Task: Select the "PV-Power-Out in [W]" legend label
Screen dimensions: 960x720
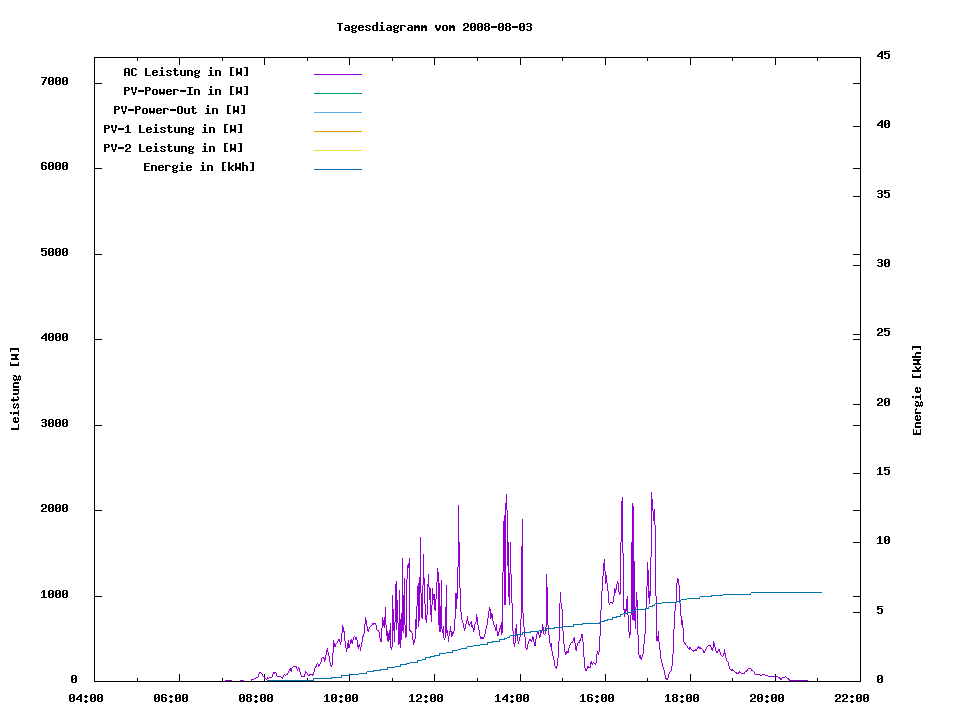Action: [180, 110]
